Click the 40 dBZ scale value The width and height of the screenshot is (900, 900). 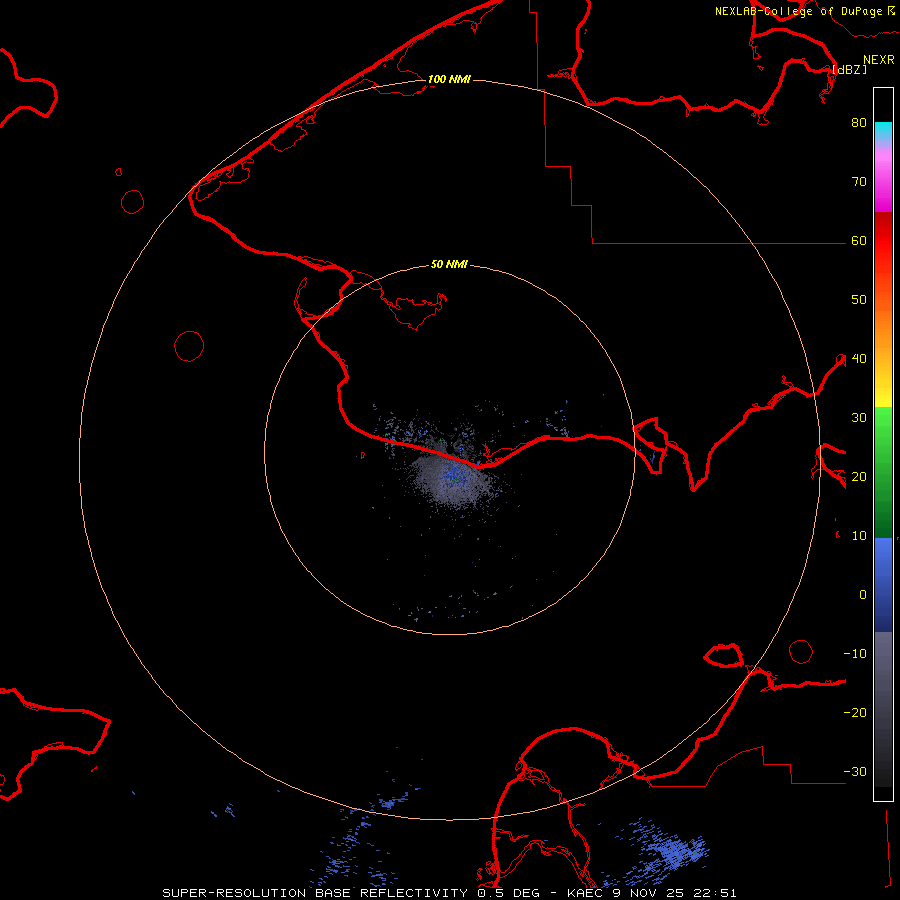[859, 359]
